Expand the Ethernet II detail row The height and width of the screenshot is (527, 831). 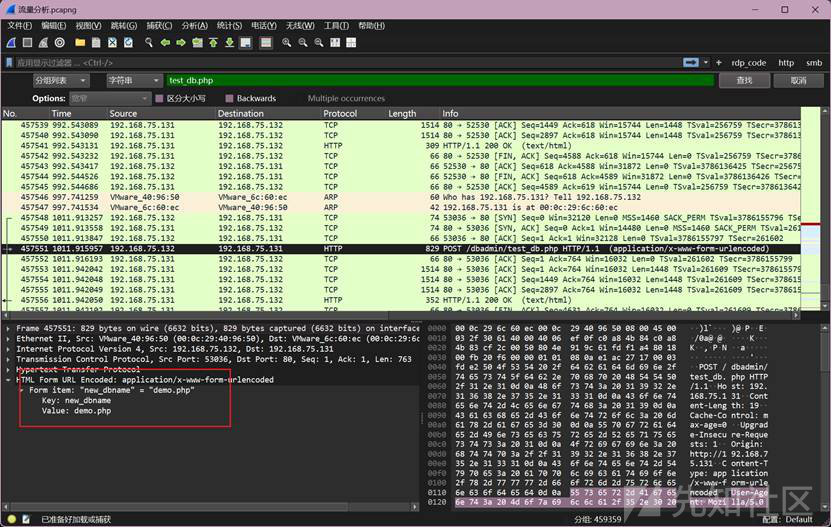point(7,339)
